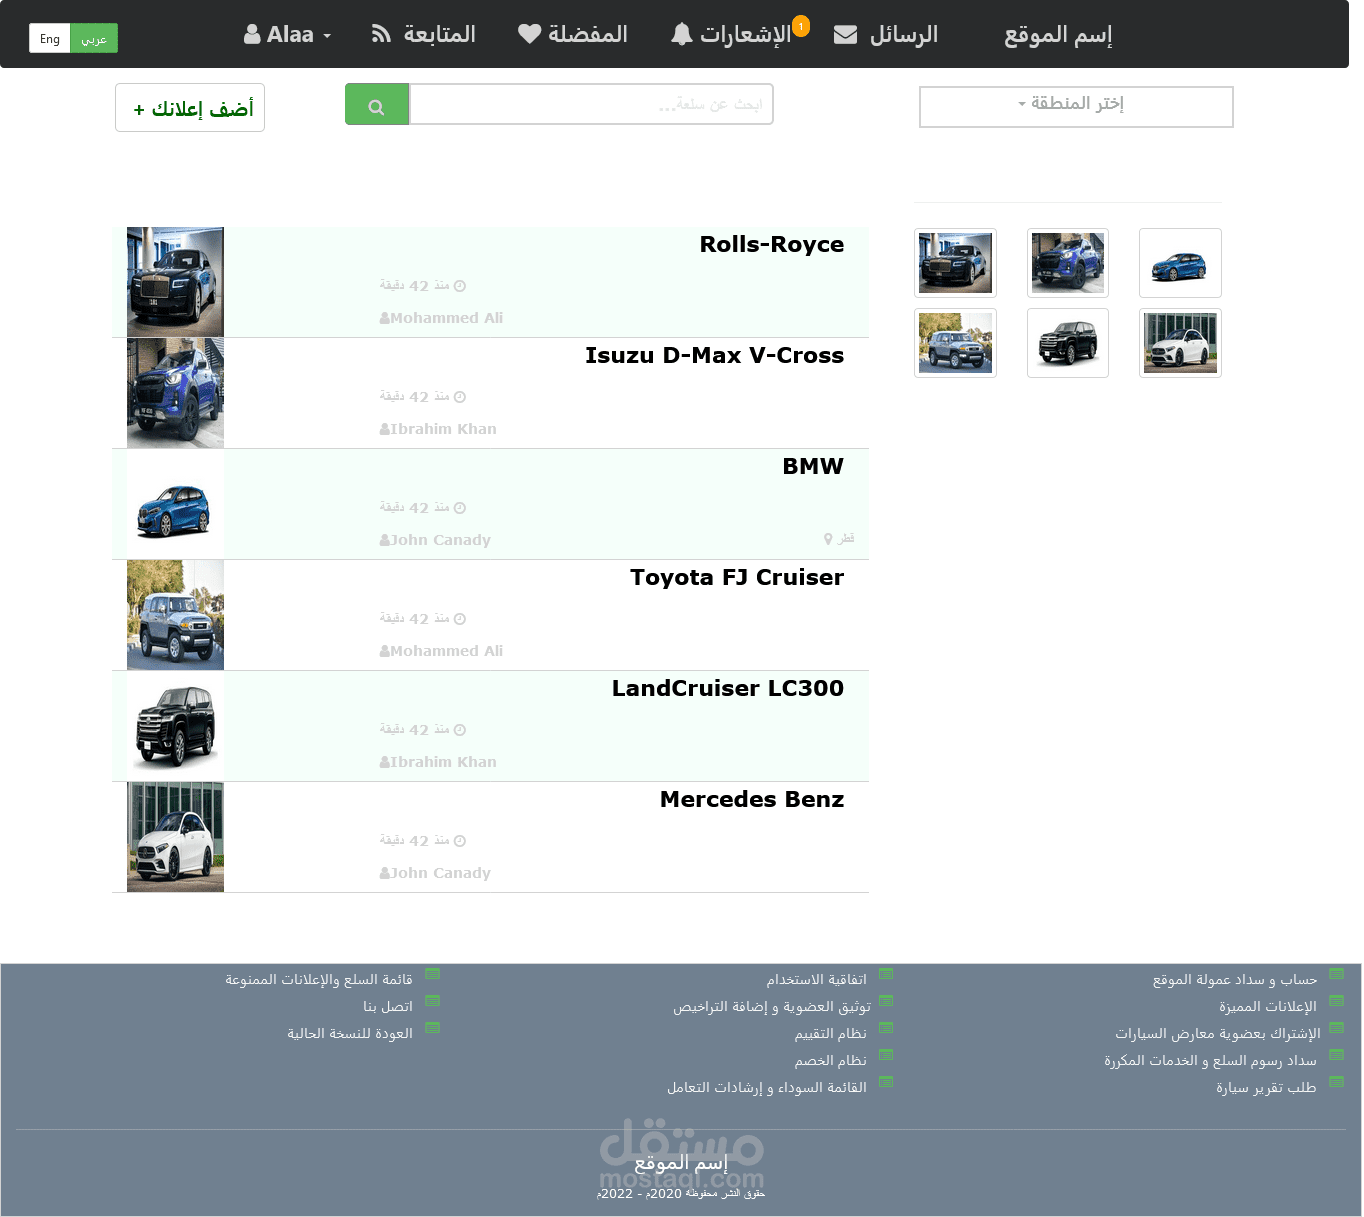The width and height of the screenshot is (1364, 1217).
Task: Click the Rolls-Royce thumbnail in the sidebar
Action: [x=954, y=262]
